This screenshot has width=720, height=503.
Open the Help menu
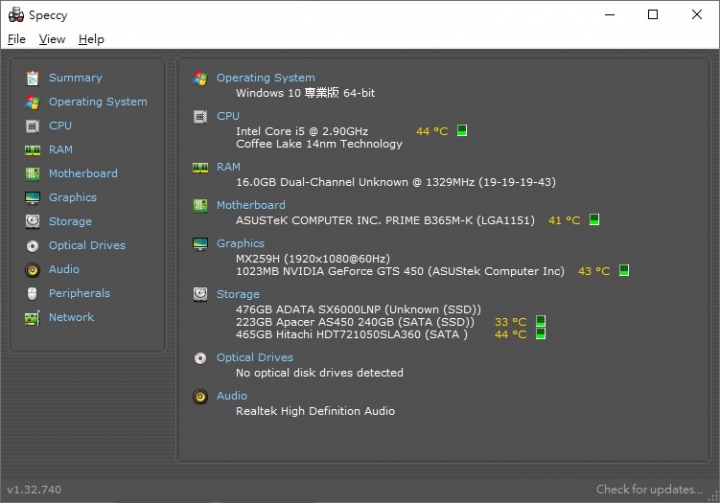point(91,39)
